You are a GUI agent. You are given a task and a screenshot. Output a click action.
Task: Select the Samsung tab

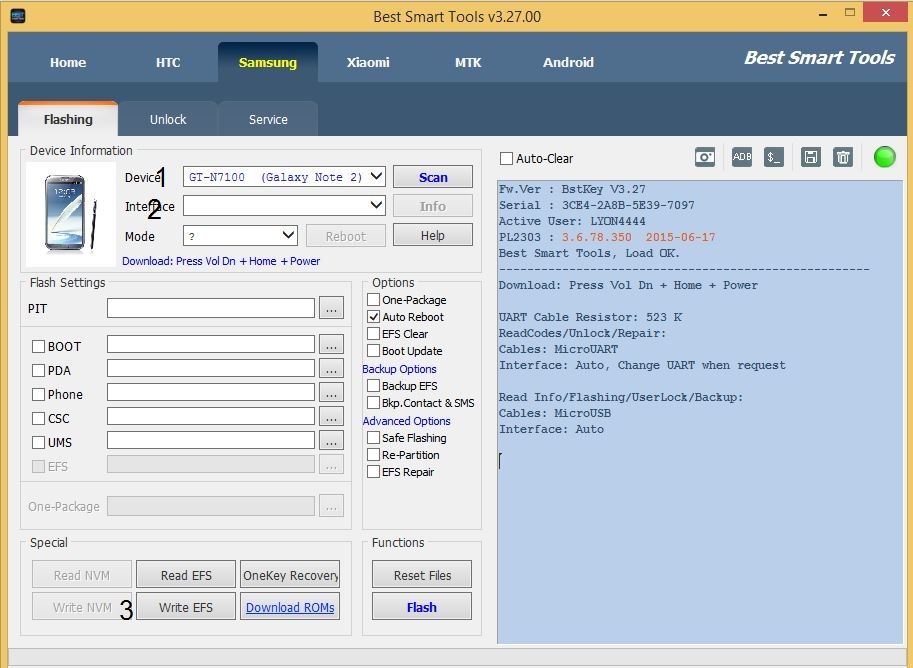click(268, 62)
